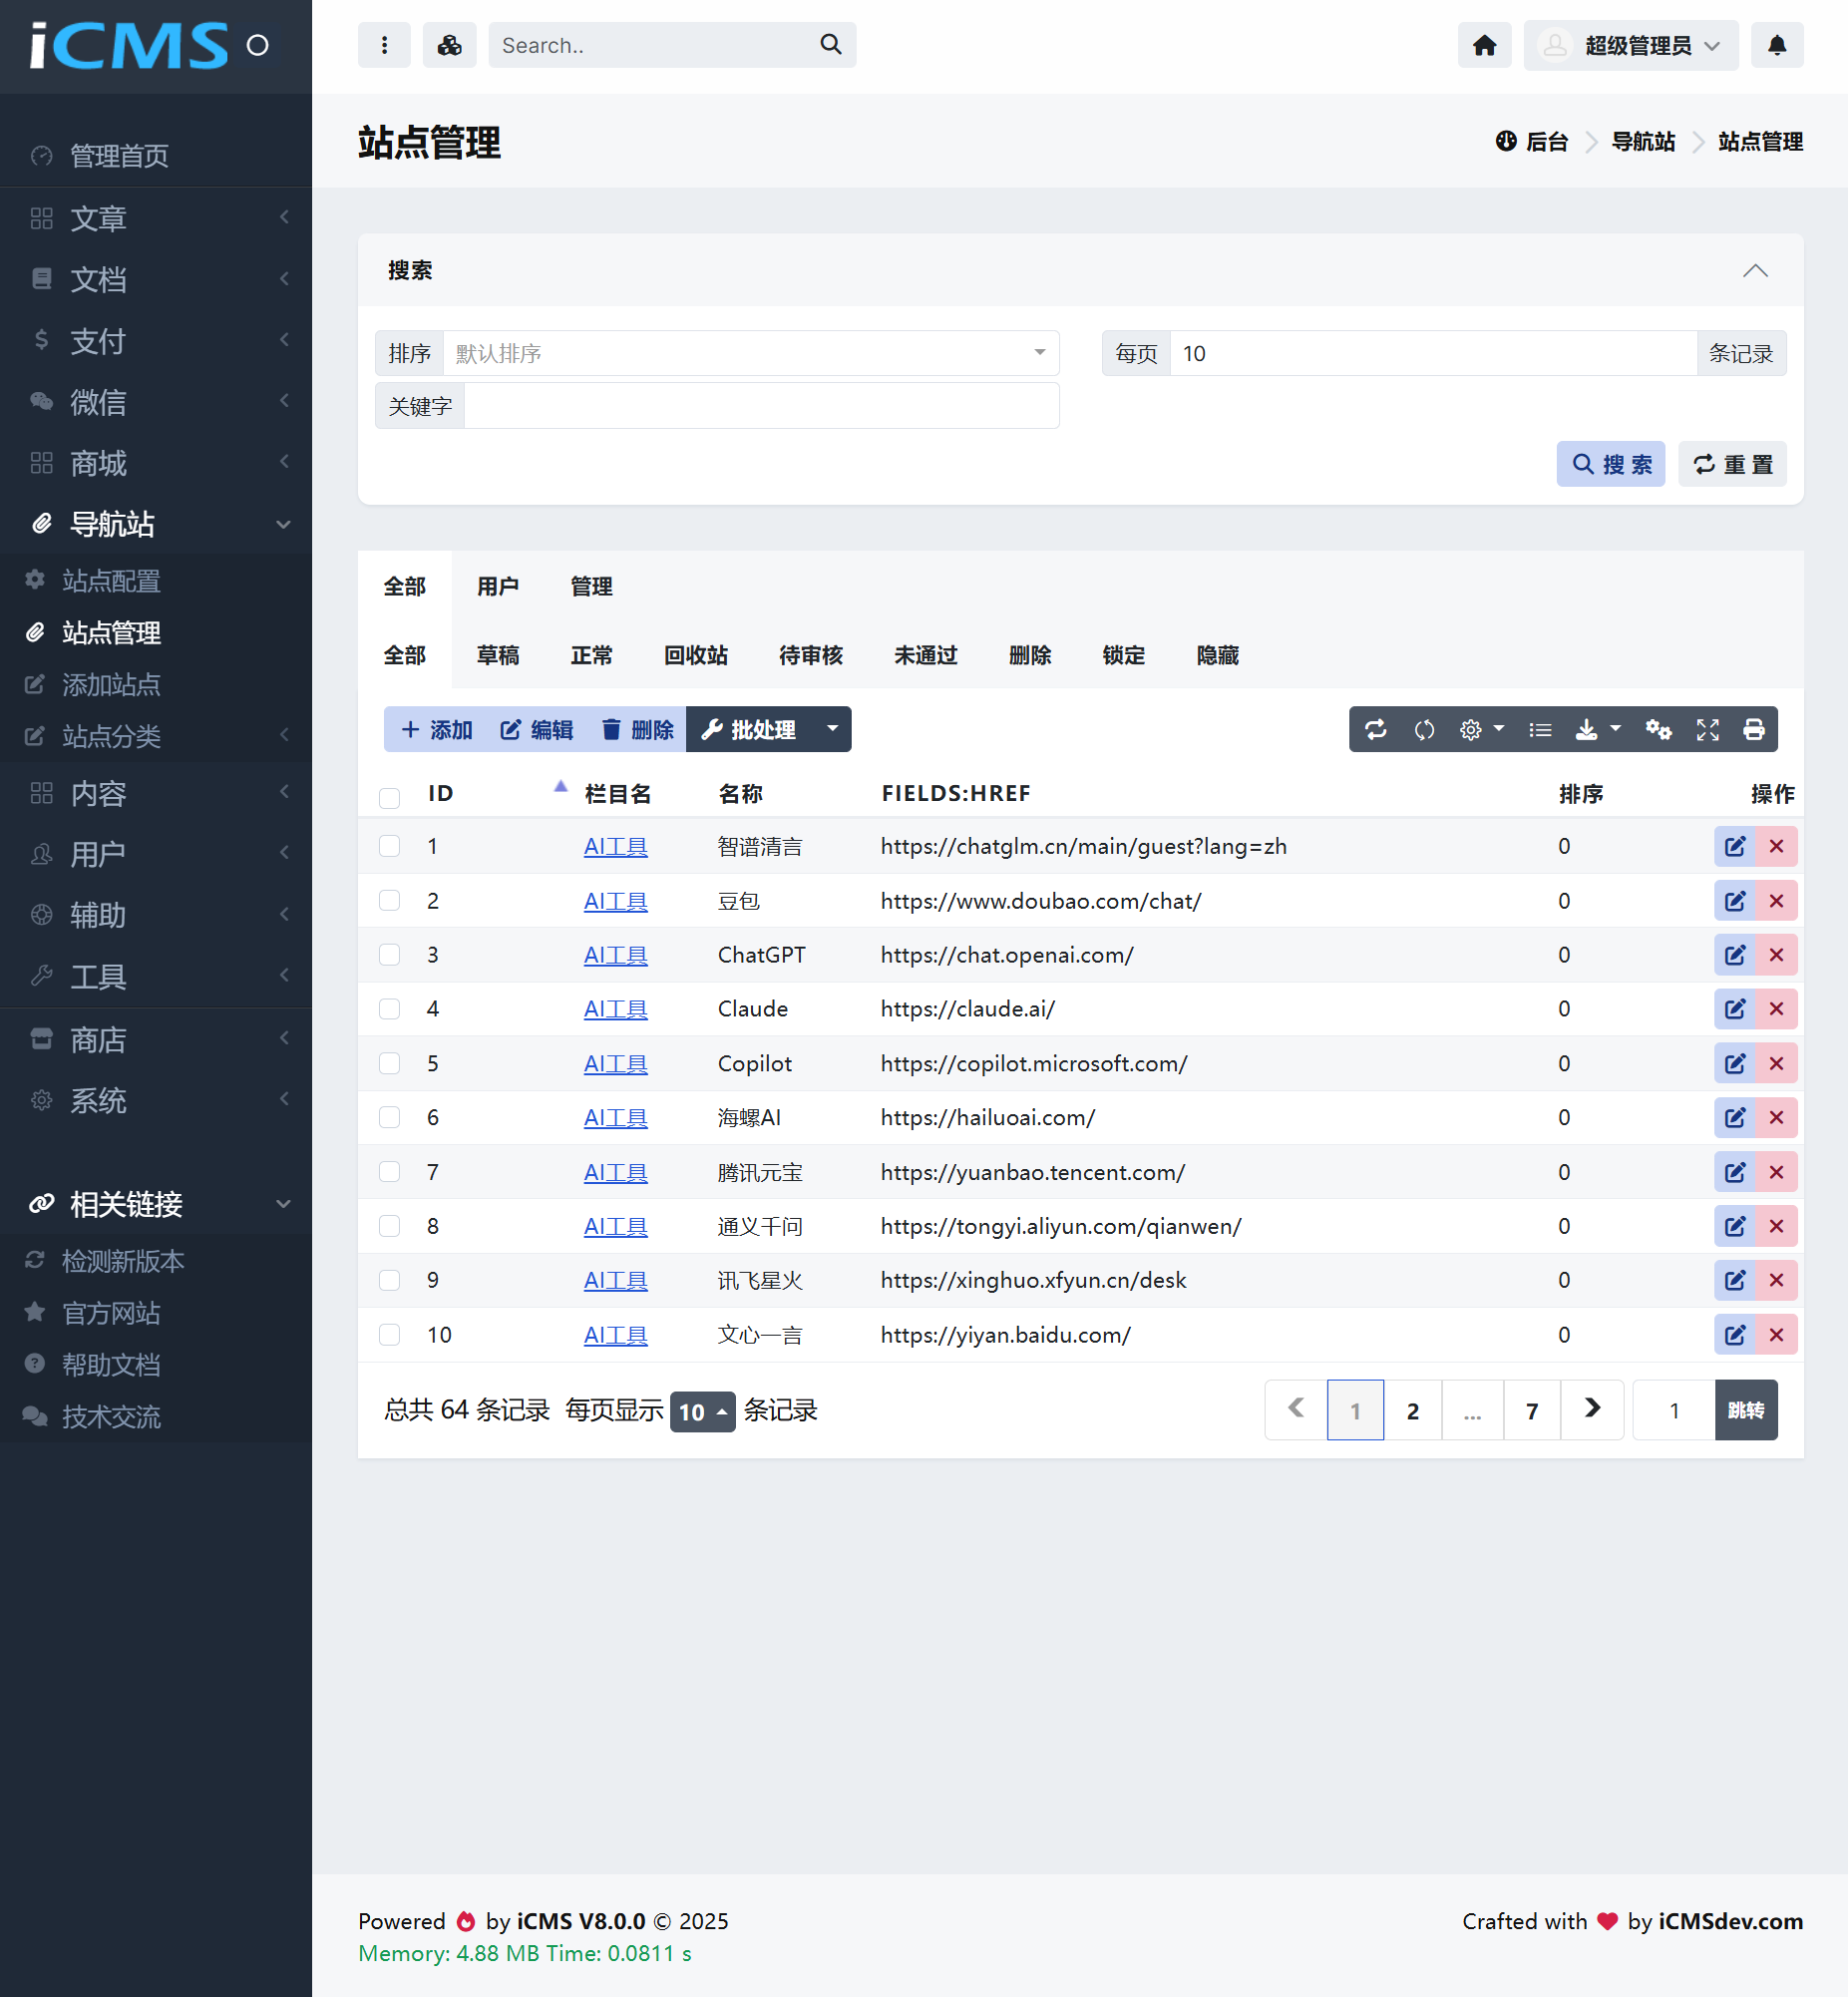Toggle the select-all header checkbox

pos(389,797)
